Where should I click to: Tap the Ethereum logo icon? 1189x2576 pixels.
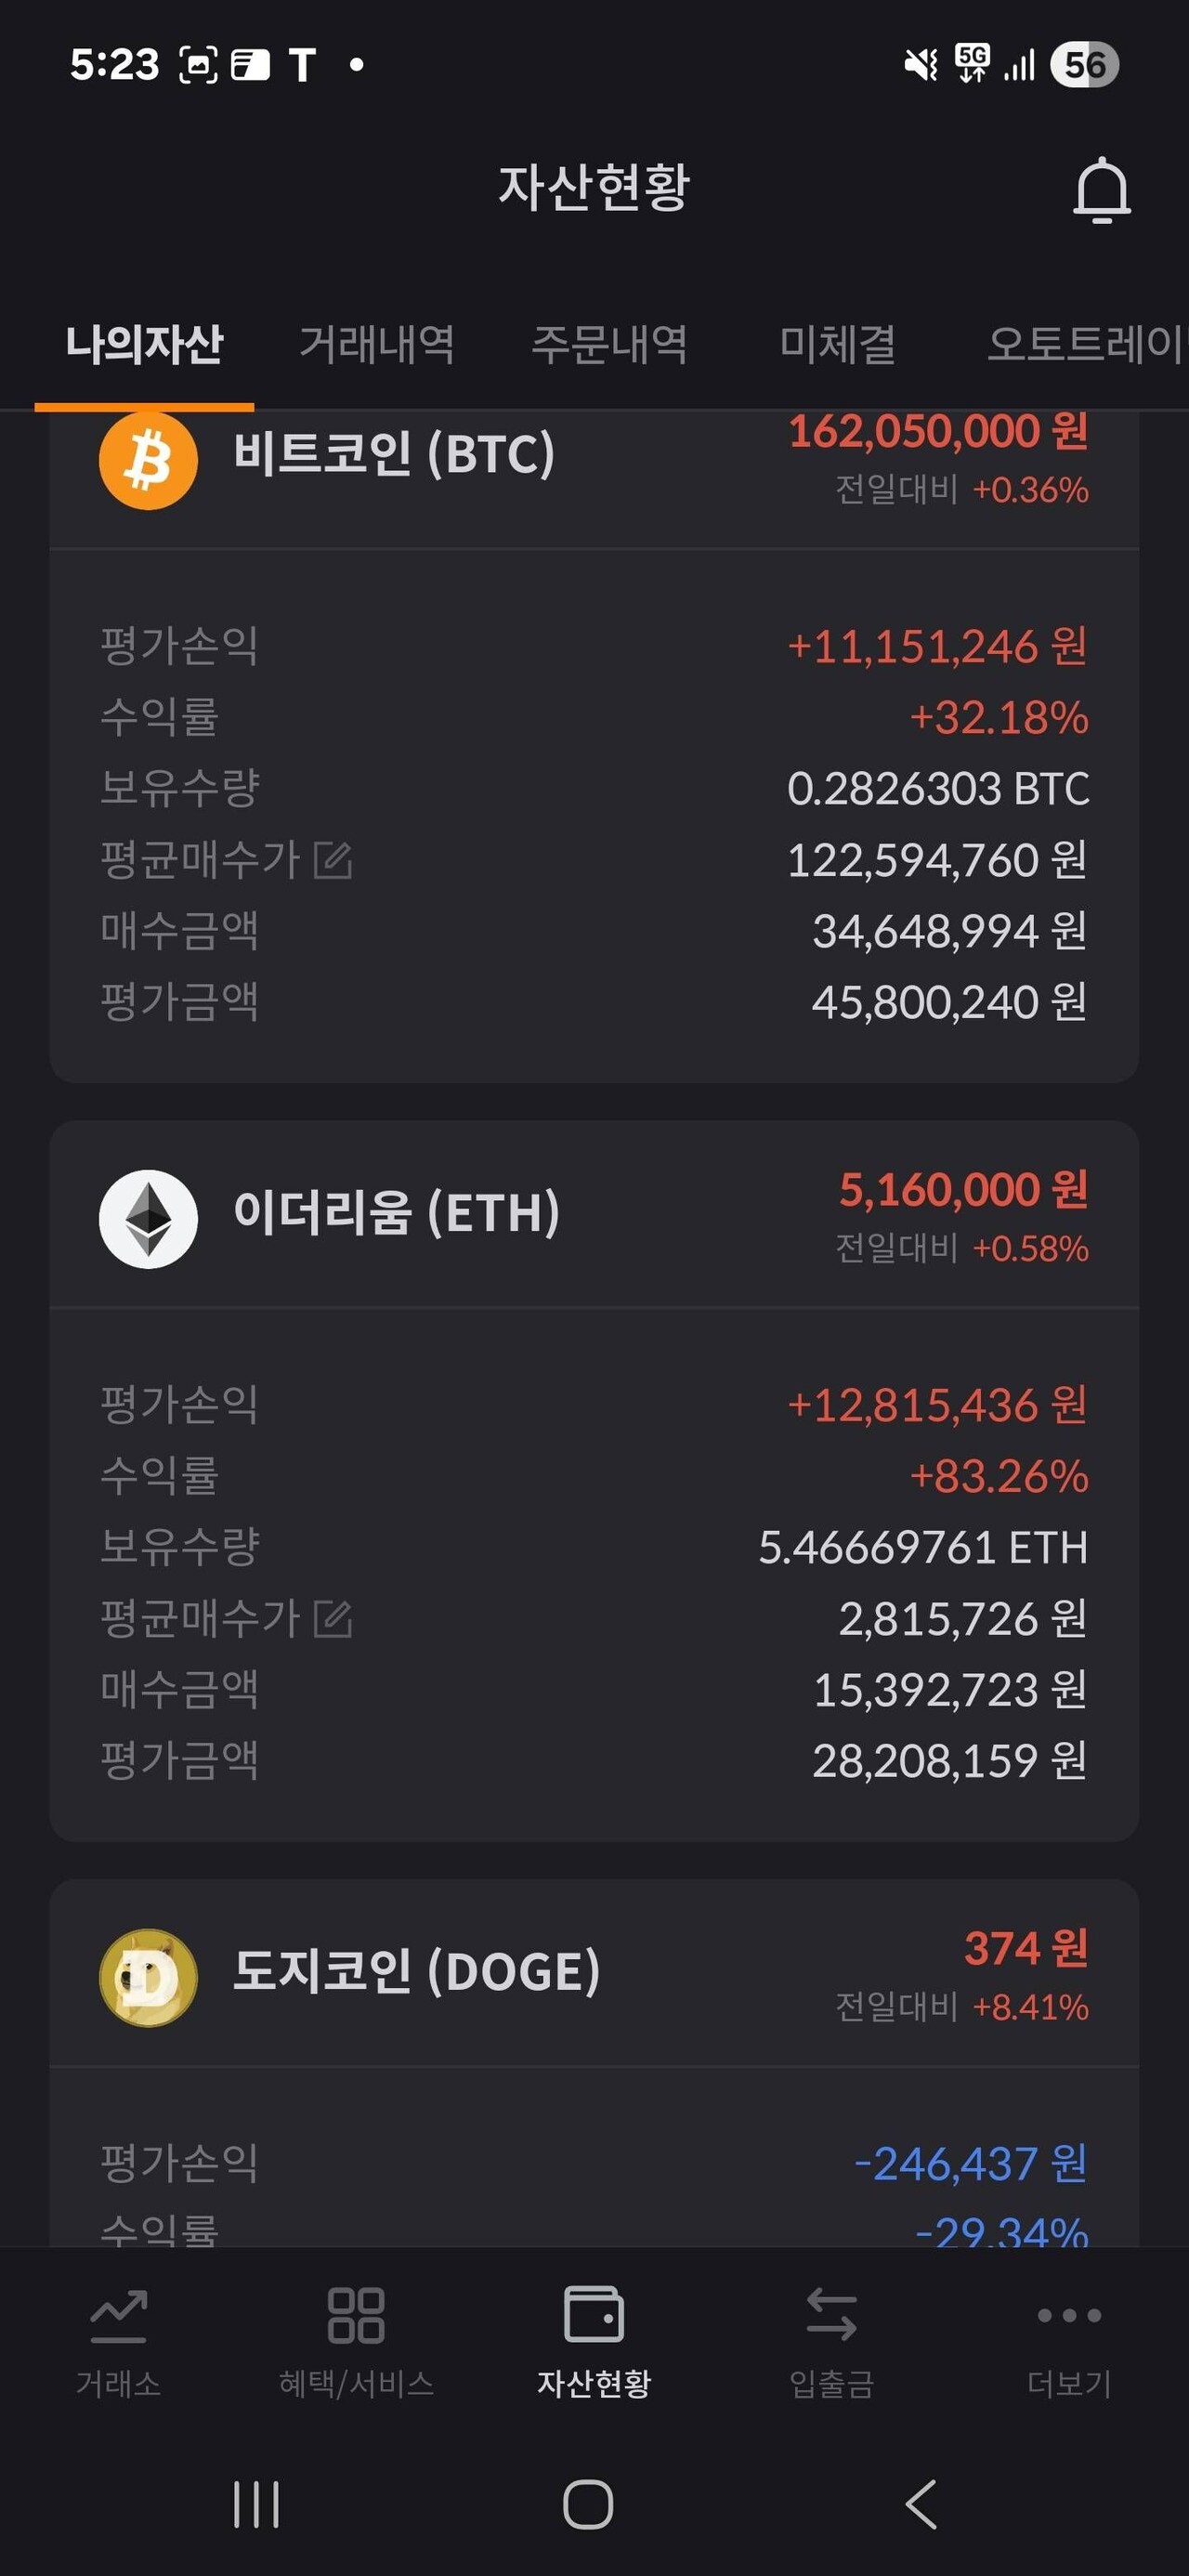[x=148, y=1219]
